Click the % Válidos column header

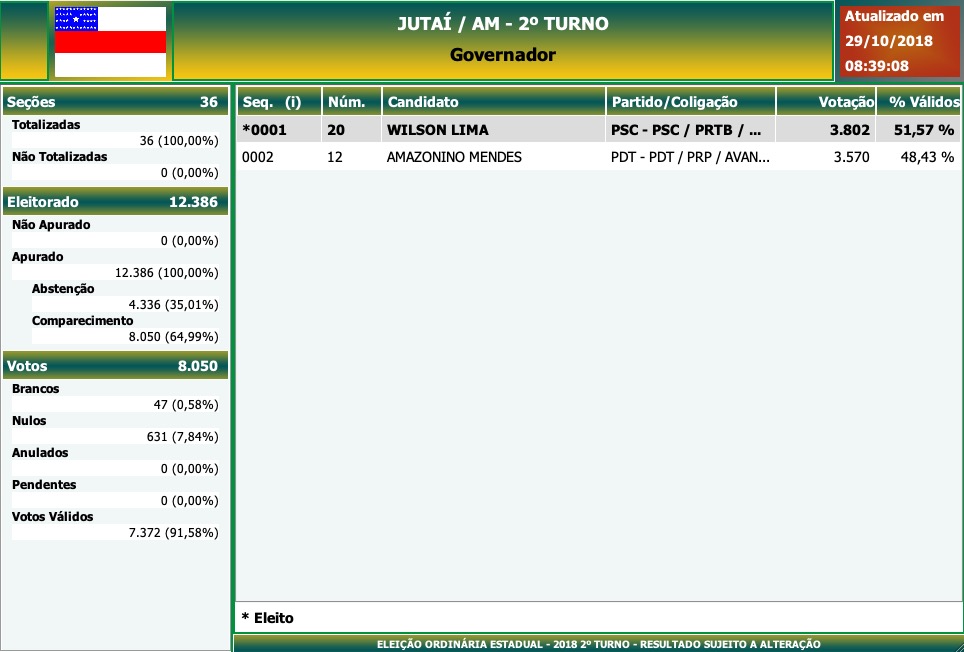point(920,102)
